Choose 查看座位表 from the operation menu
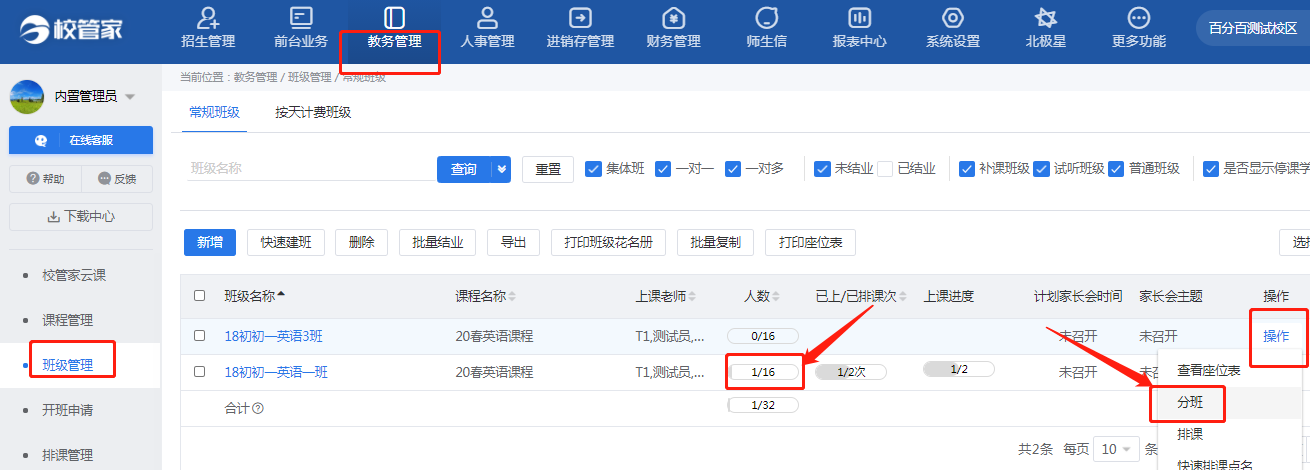Image resolution: width=1310 pixels, height=470 pixels. click(1209, 370)
